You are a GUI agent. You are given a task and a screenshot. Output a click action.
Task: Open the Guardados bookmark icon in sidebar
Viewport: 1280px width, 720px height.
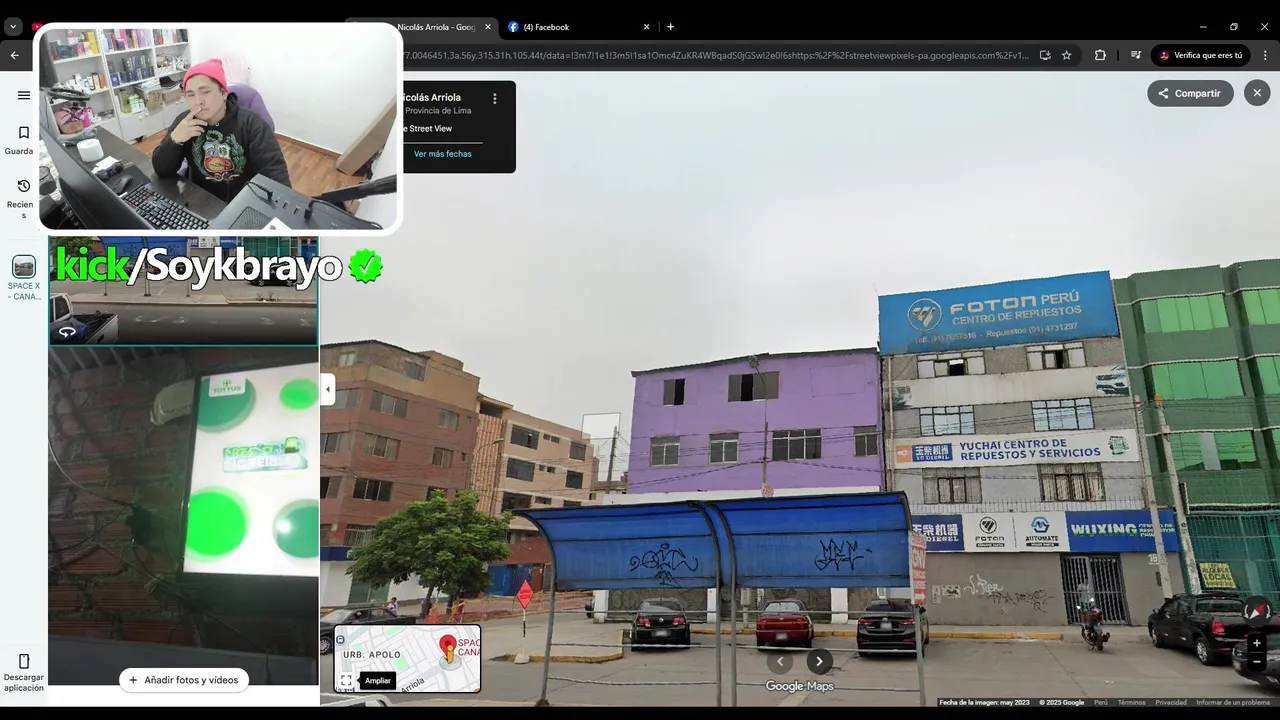[24, 133]
